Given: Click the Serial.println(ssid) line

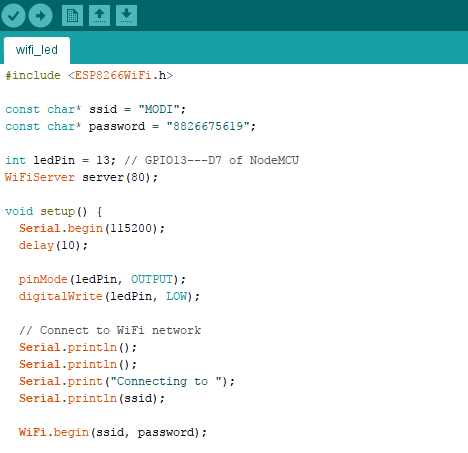Looking at the screenshot, I should pyautogui.click(x=92, y=398).
